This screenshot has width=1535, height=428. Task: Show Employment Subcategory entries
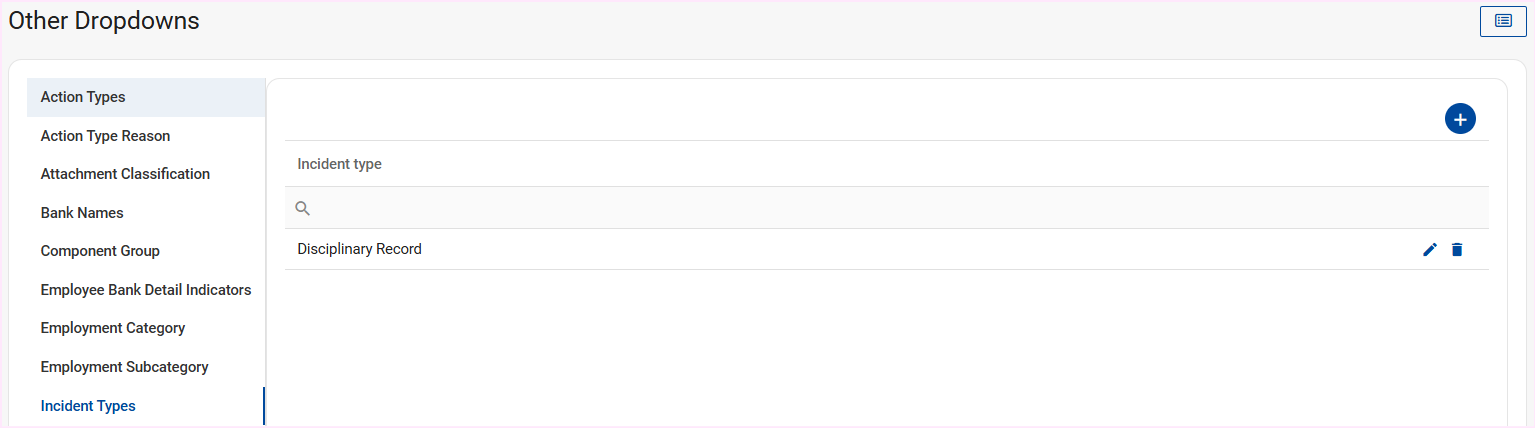coord(124,367)
